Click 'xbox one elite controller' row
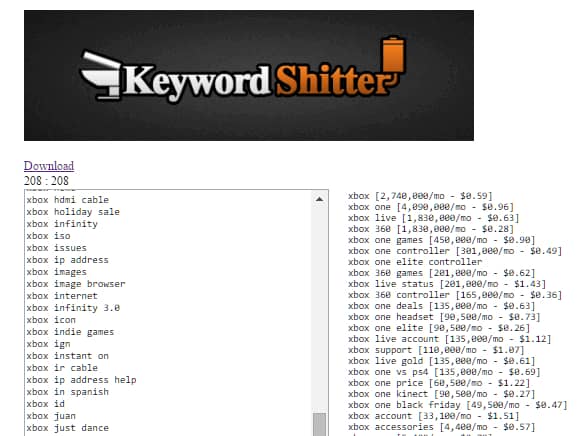 [x=415, y=262]
